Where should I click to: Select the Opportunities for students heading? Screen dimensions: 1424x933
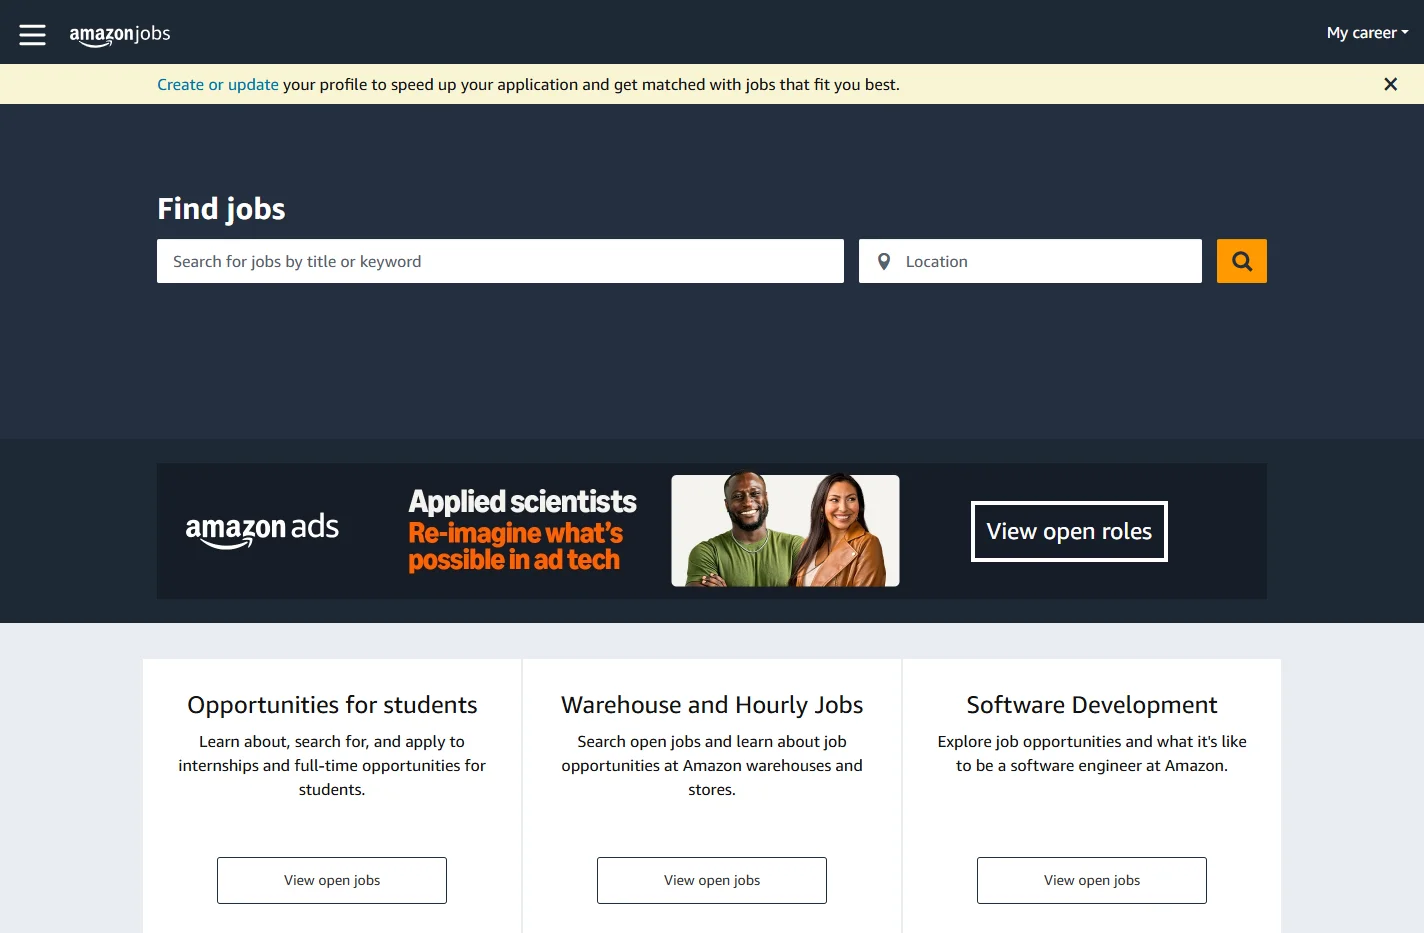point(332,705)
